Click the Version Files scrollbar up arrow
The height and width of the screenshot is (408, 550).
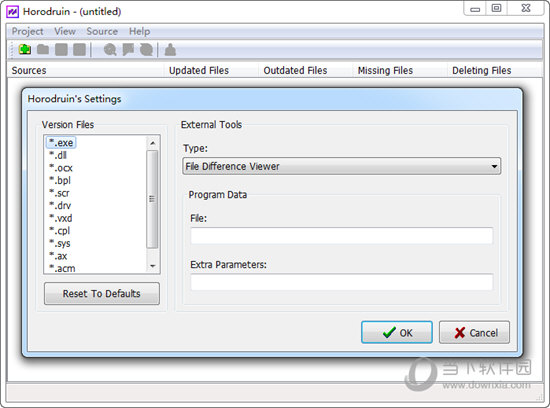pos(153,143)
